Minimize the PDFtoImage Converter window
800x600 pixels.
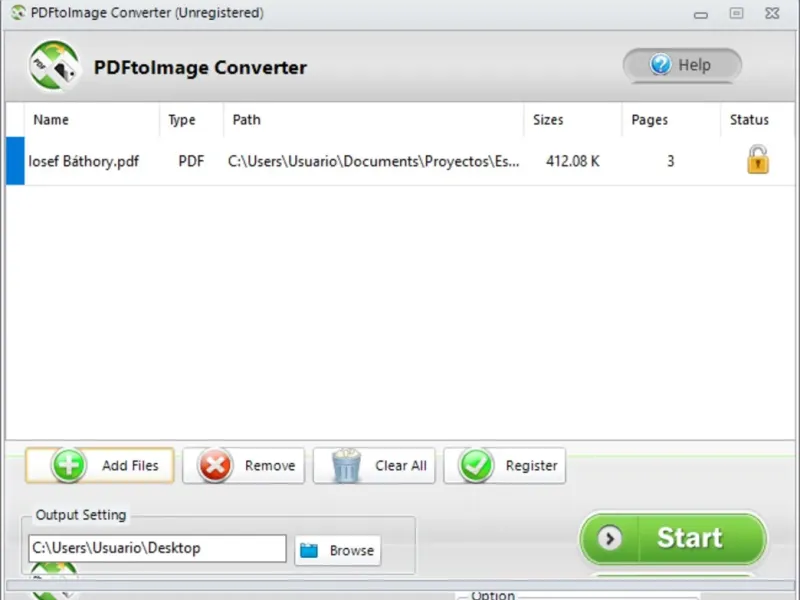tap(701, 14)
